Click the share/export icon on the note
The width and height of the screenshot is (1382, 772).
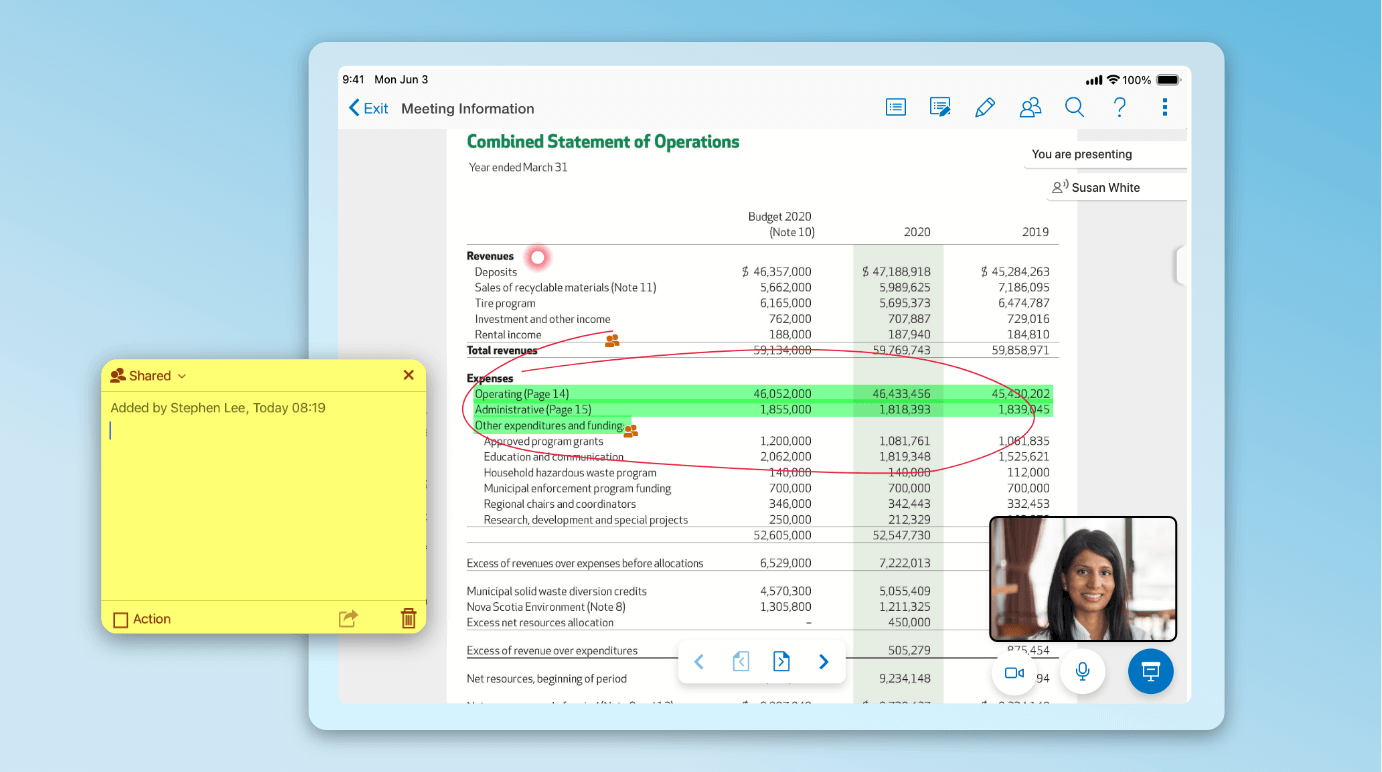coord(348,619)
